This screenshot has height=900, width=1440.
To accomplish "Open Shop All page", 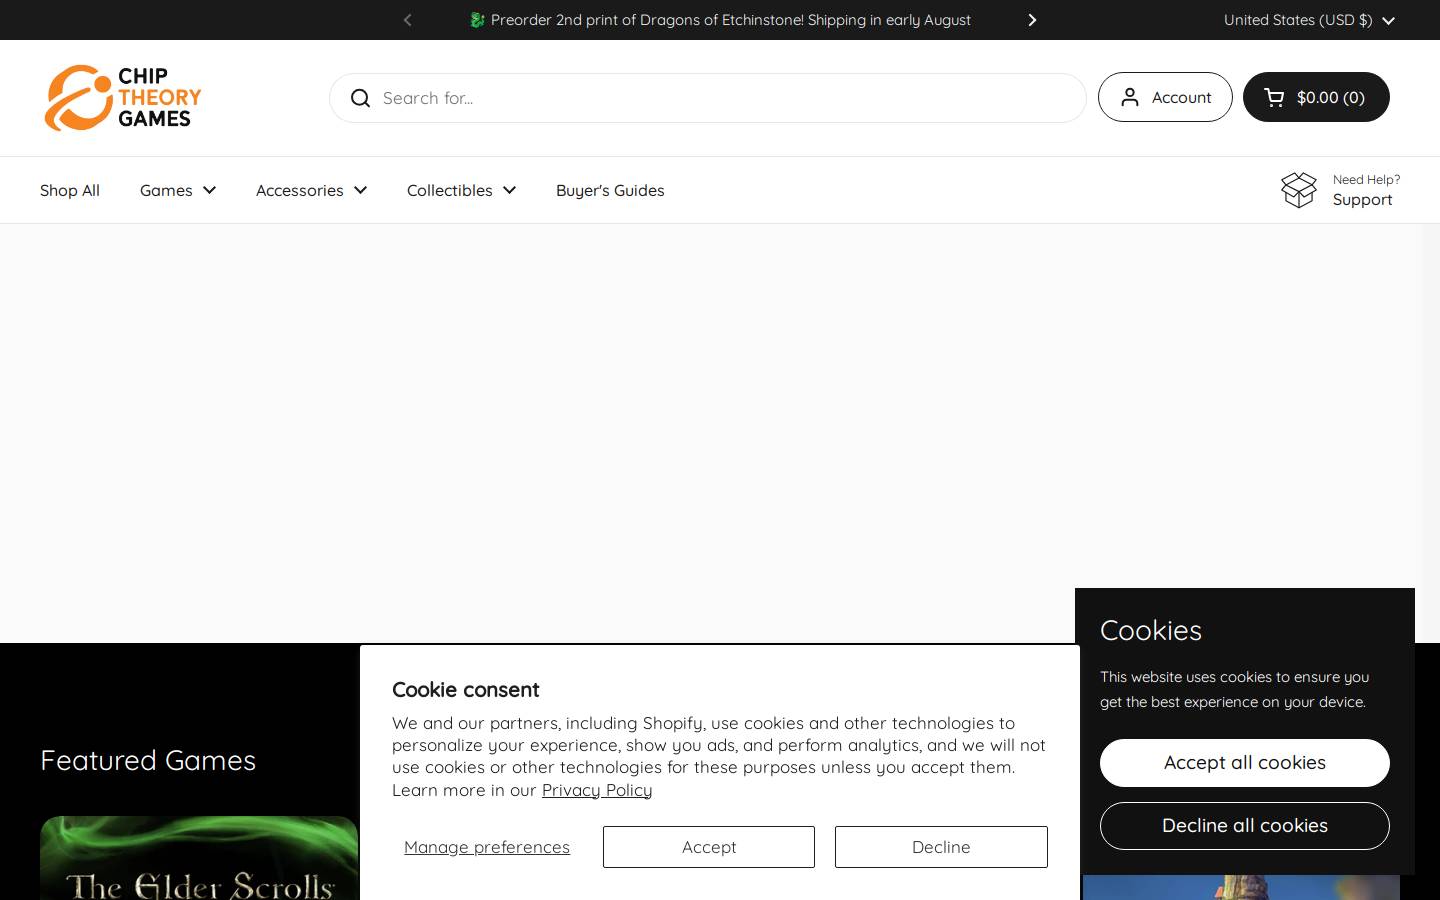I will (70, 190).
